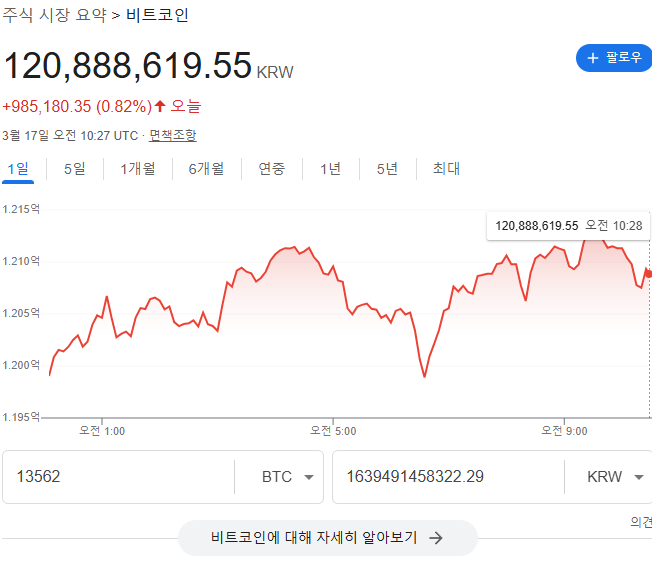Open the 면책조항 disclaimer link
652x562 pixels.
point(173,135)
